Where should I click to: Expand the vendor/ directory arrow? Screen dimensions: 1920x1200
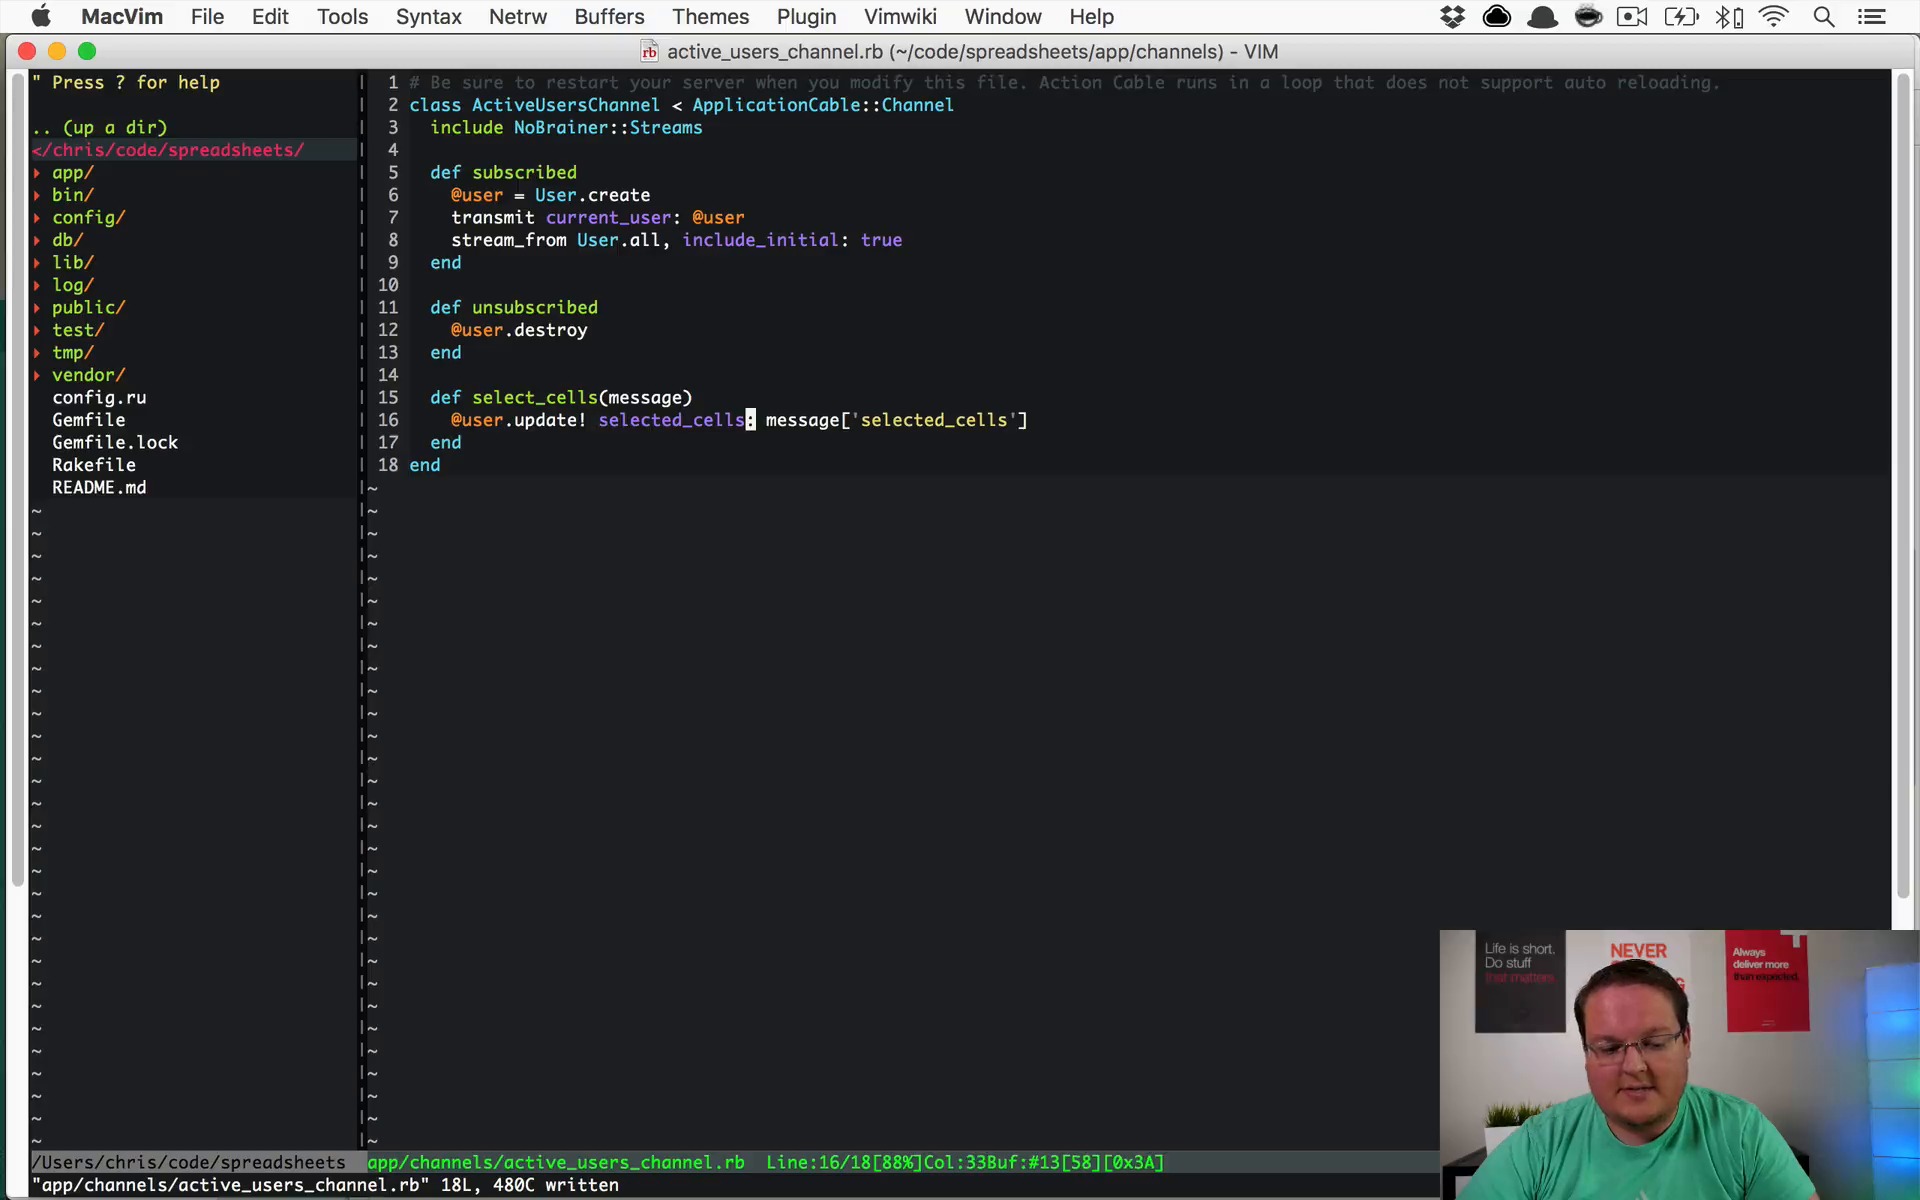37,375
